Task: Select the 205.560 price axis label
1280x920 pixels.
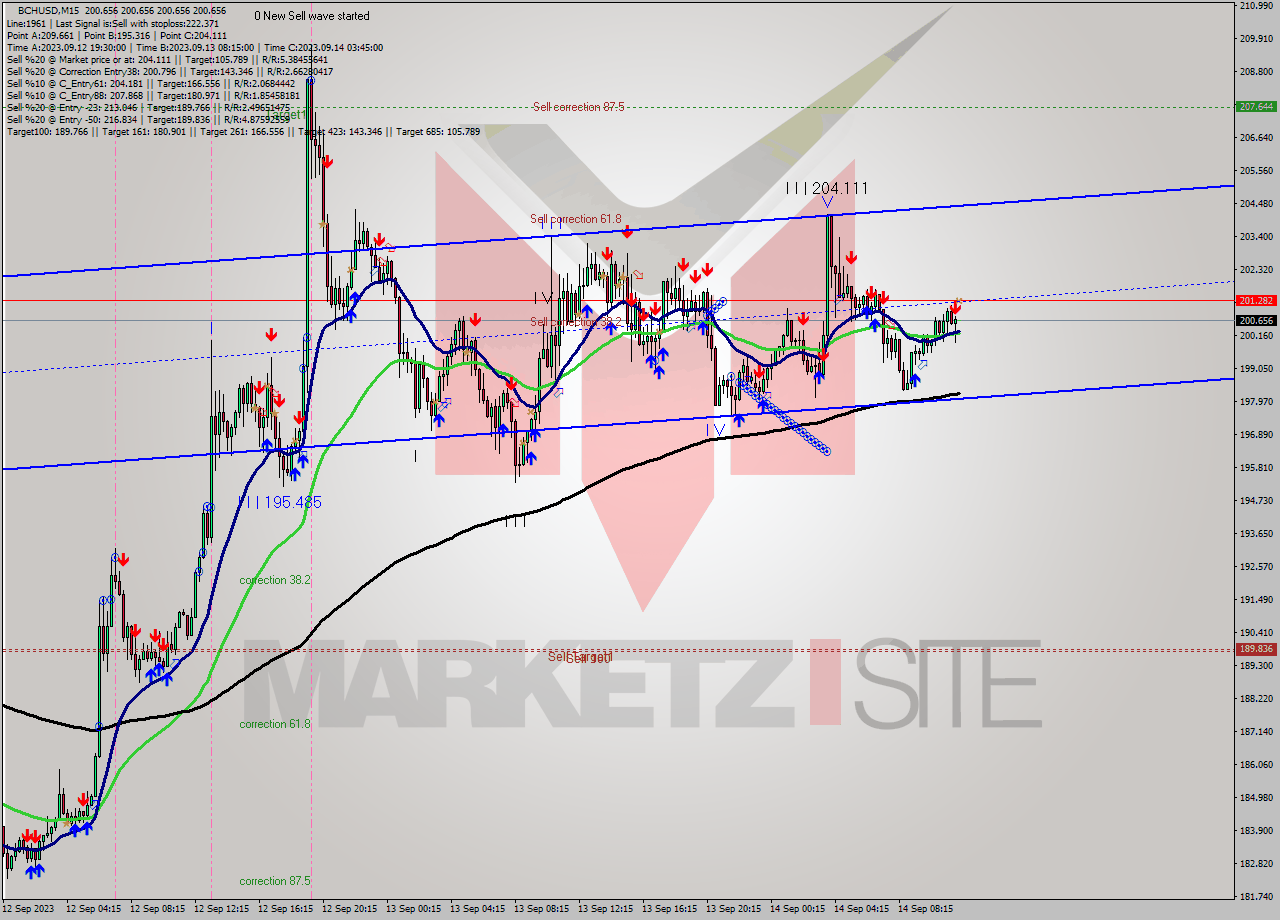Action: coord(1256,171)
